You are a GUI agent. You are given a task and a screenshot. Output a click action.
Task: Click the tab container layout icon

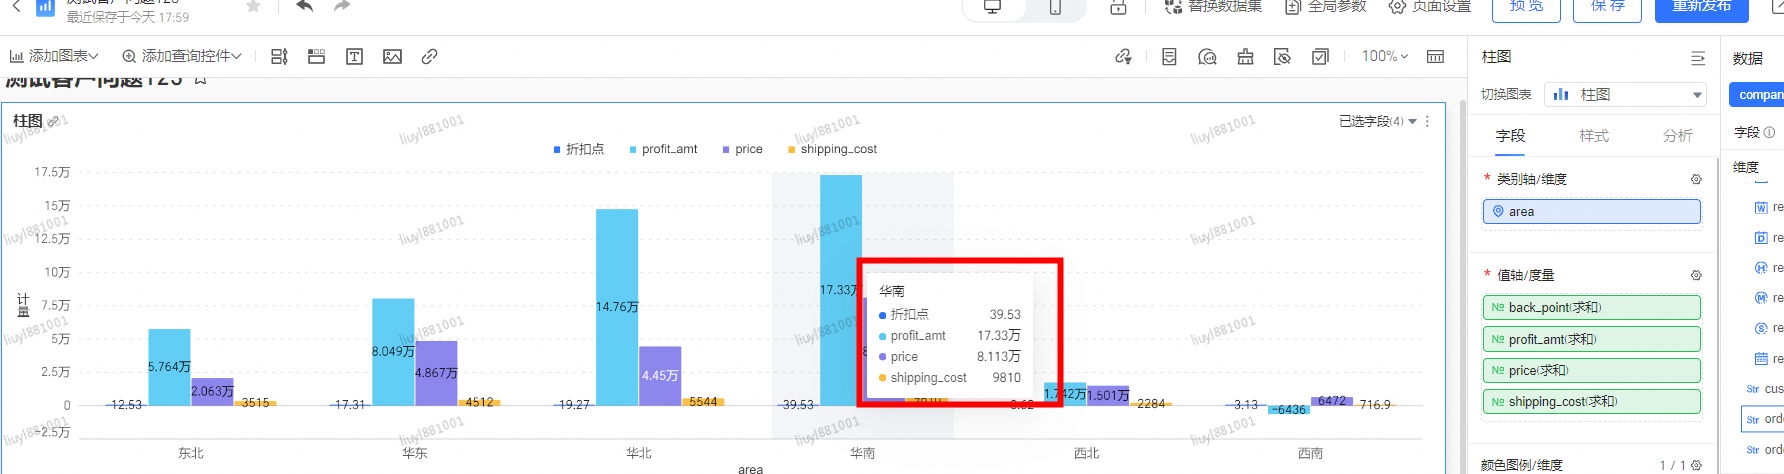click(x=316, y=57)
